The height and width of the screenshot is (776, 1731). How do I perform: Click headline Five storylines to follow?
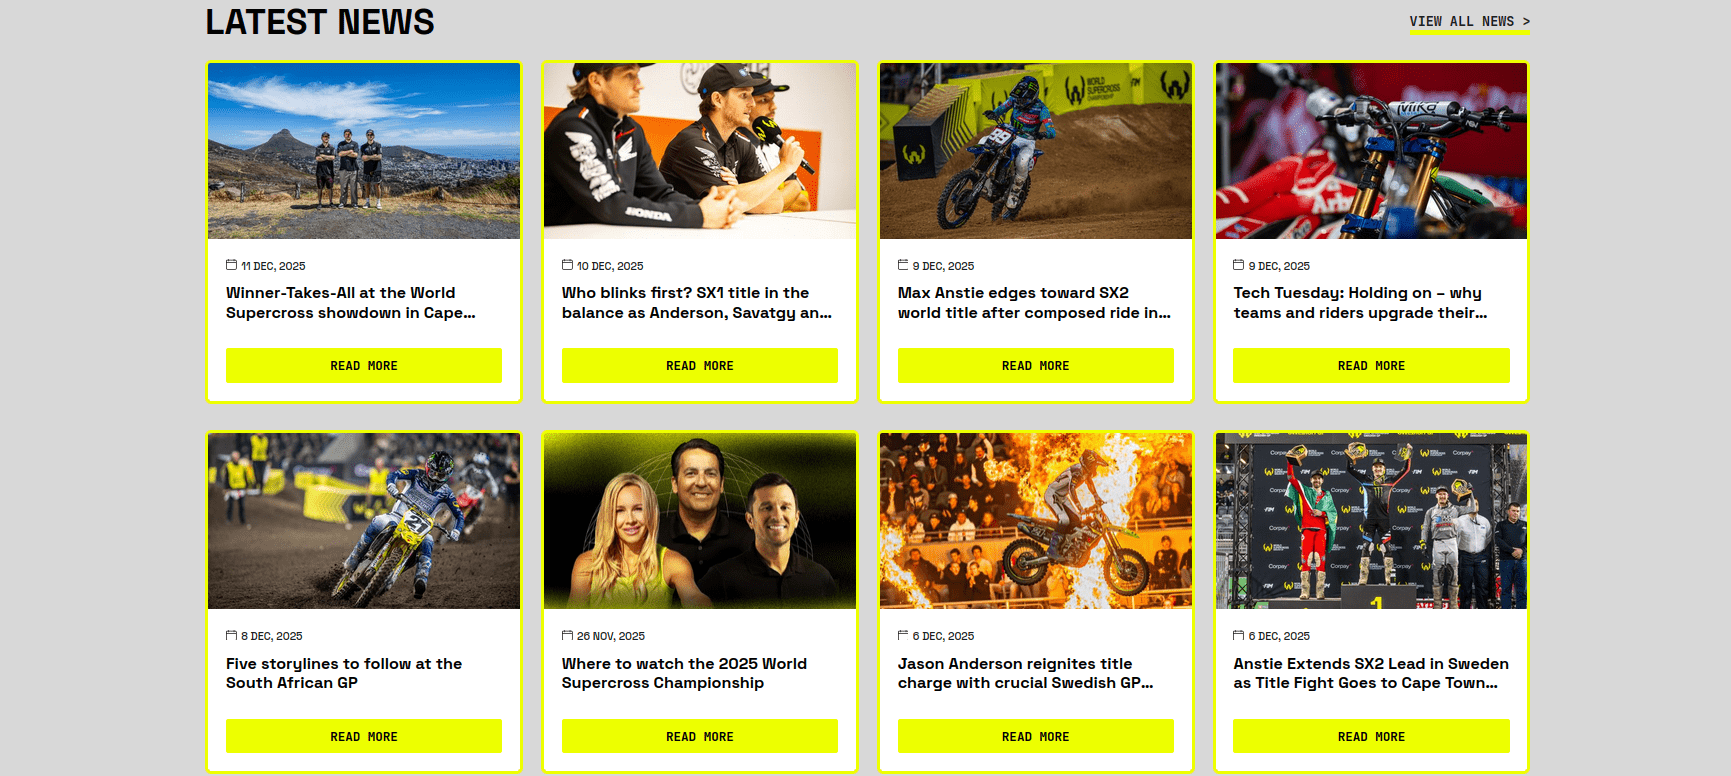(344, 673)
